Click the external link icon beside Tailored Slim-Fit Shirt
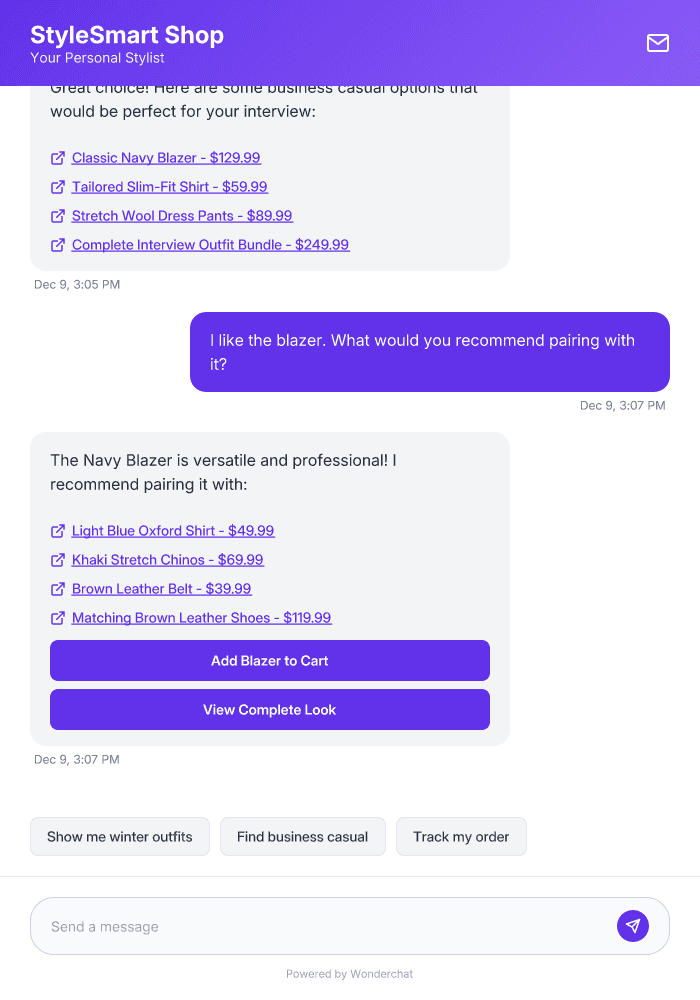The height and width of the screenshot is (1000, 700). (x=58, y=186)
